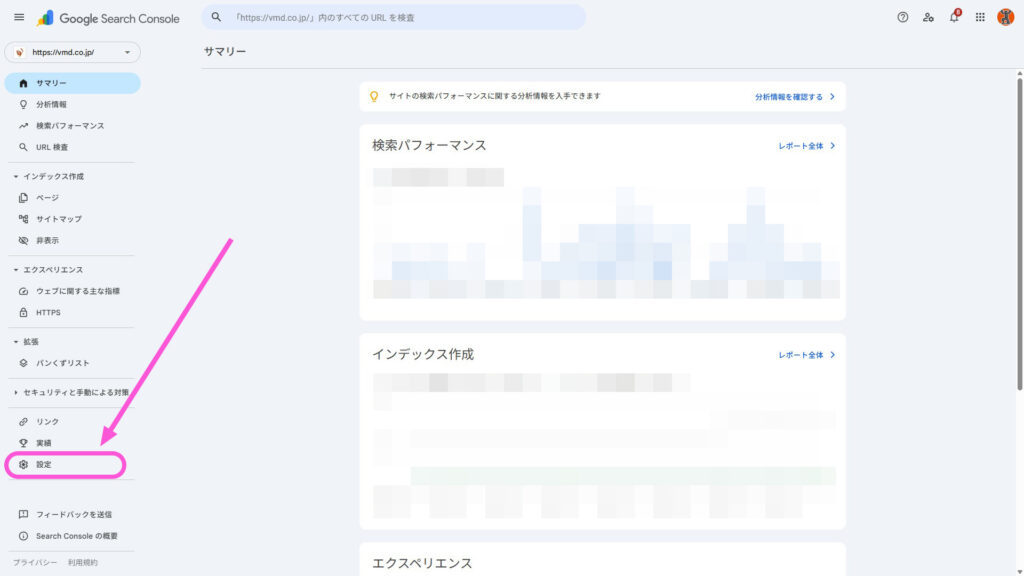Open レポート全体 for 検索パフォーマンス
This screenshot has width=1024, height=576.
[x=803, y=144]
